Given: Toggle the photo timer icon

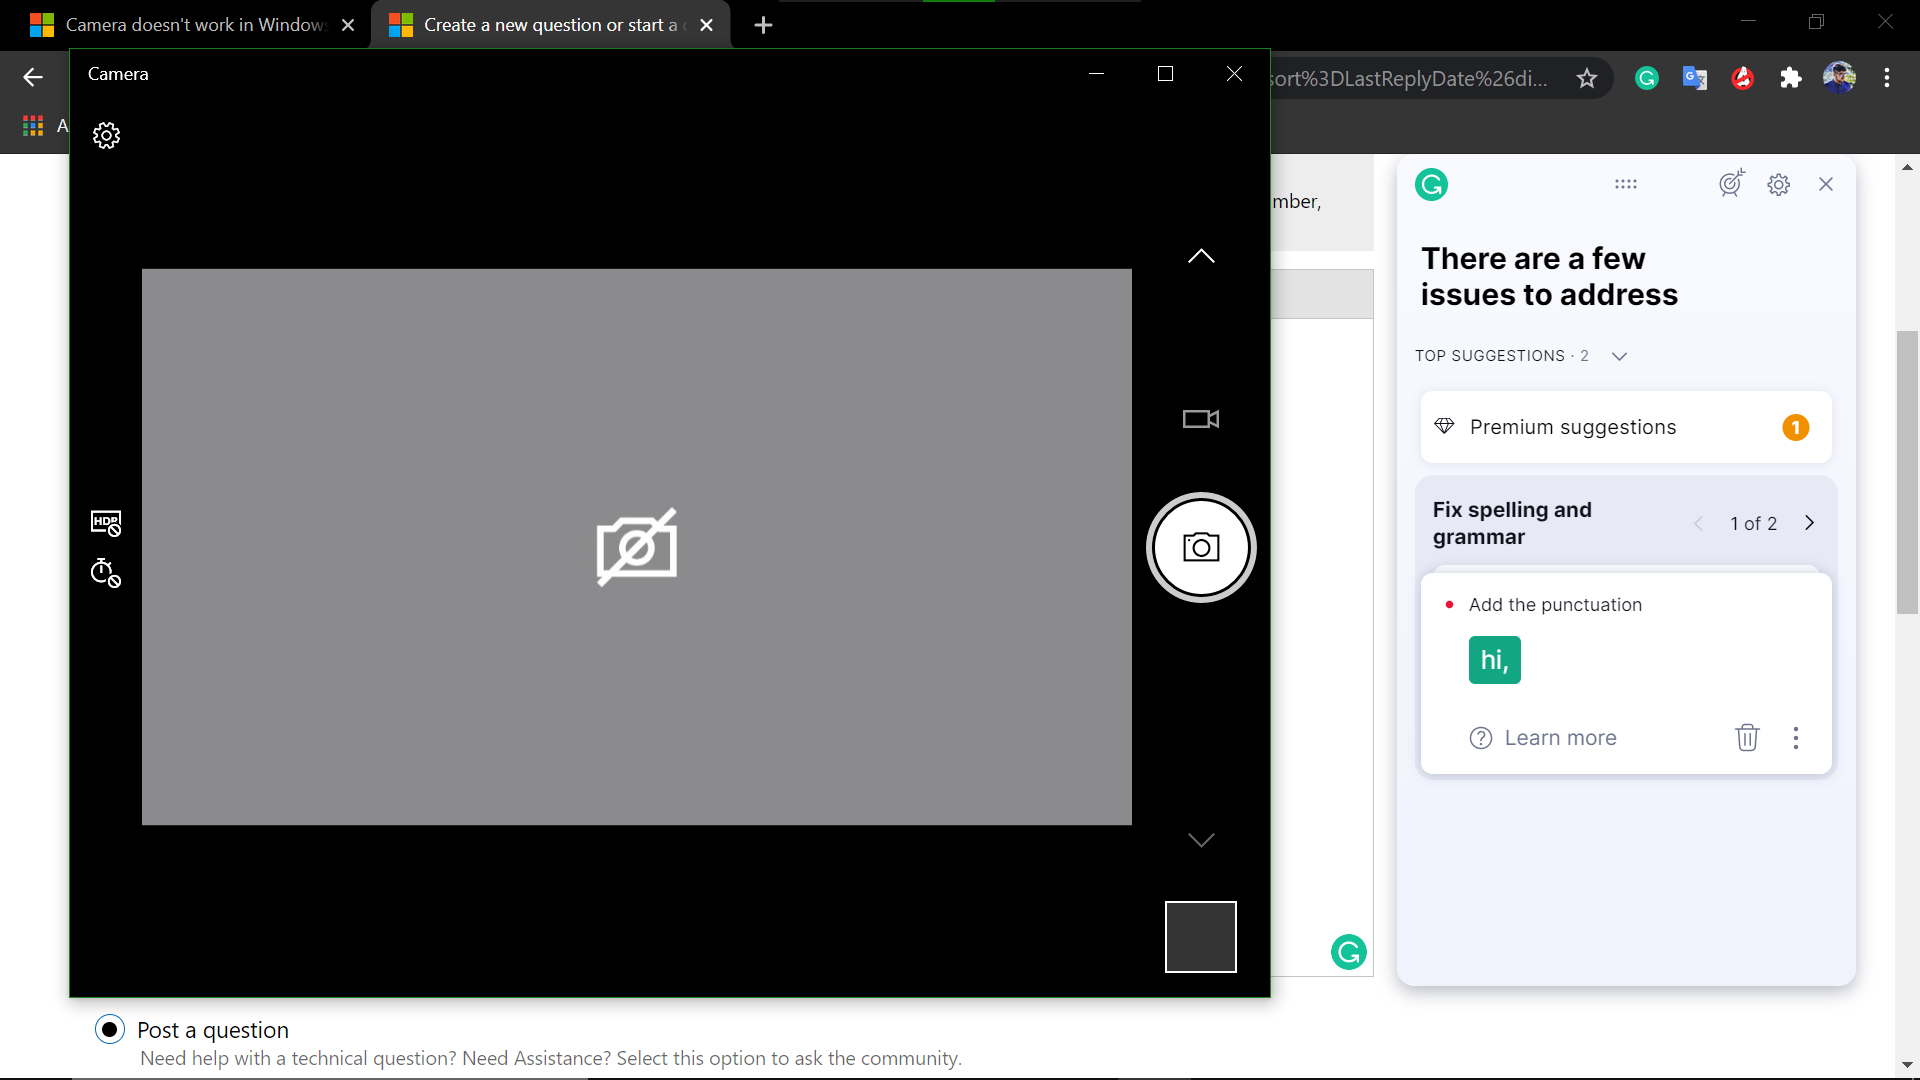Looking at the screenshot, I should pyautogui.click(x=106, y=573).
